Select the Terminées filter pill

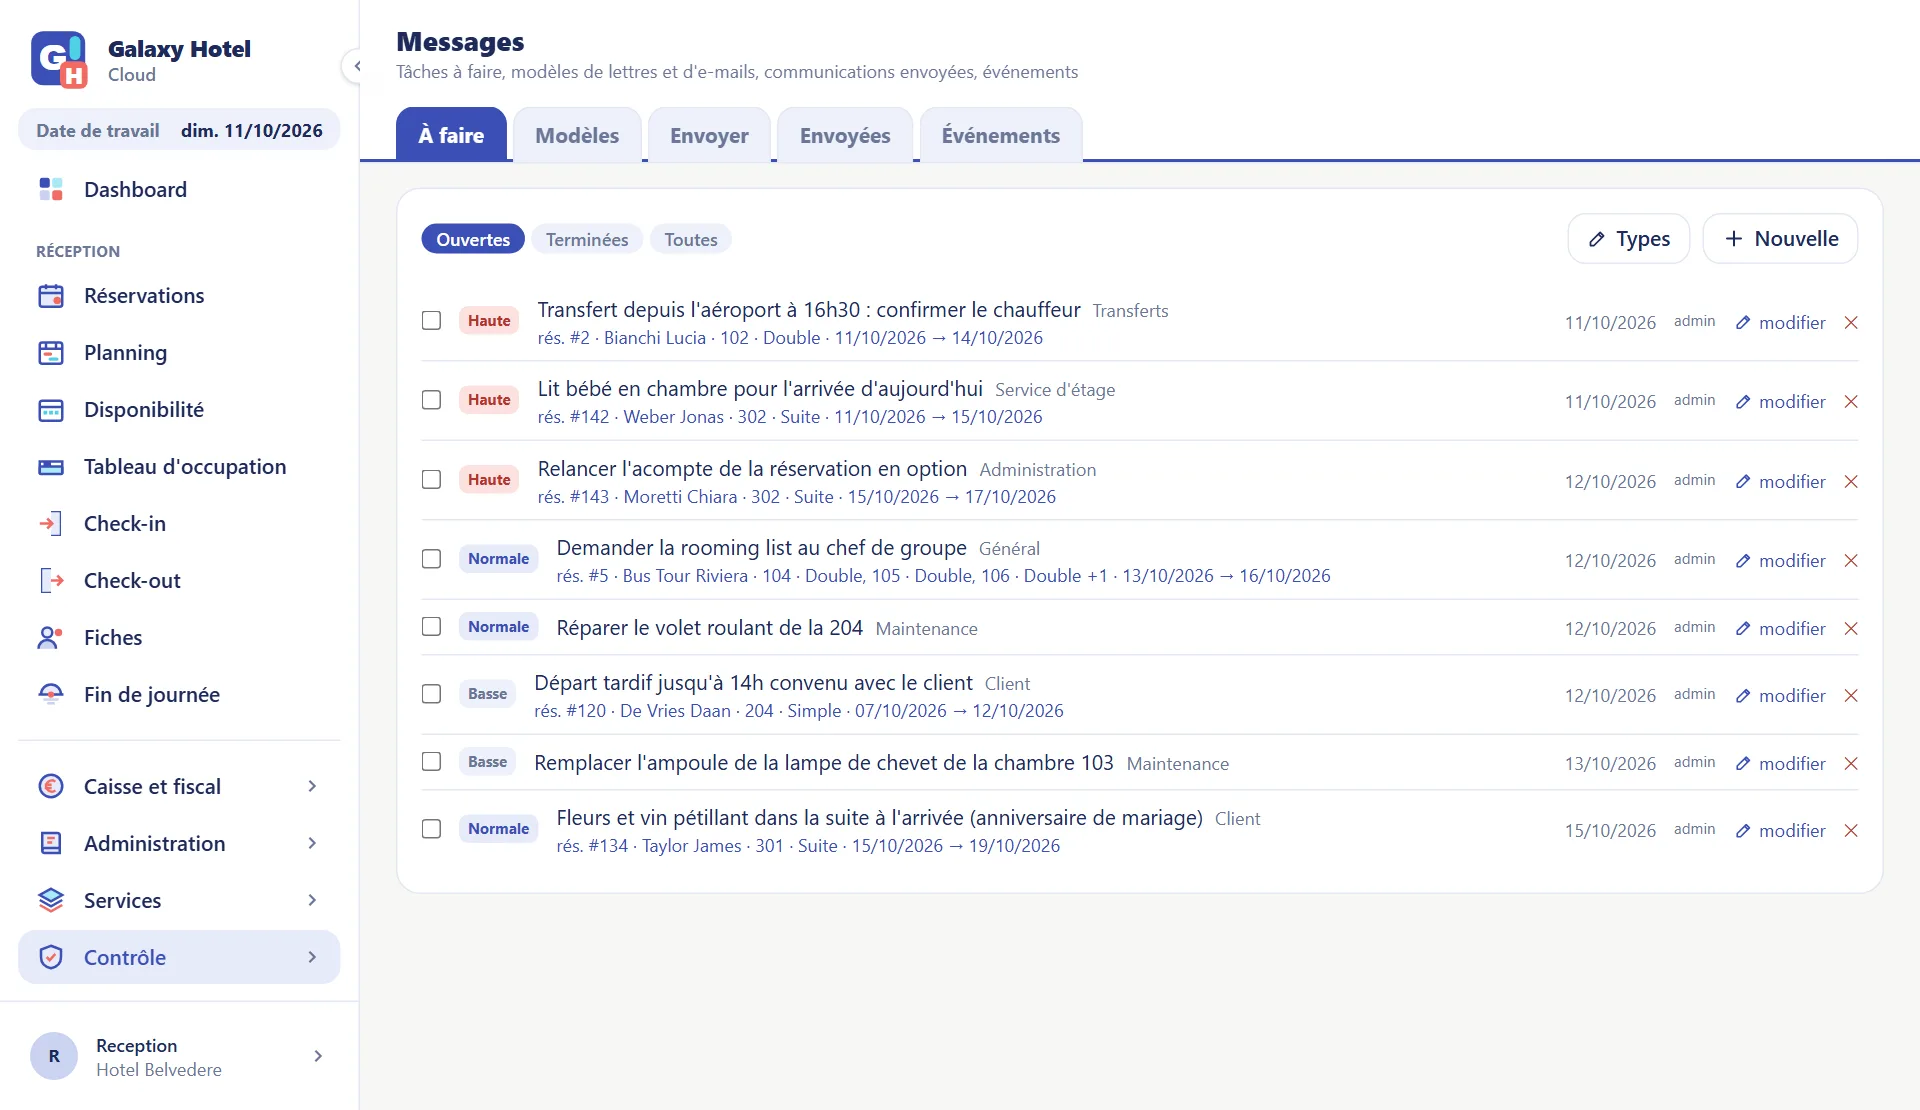[587, 239]
